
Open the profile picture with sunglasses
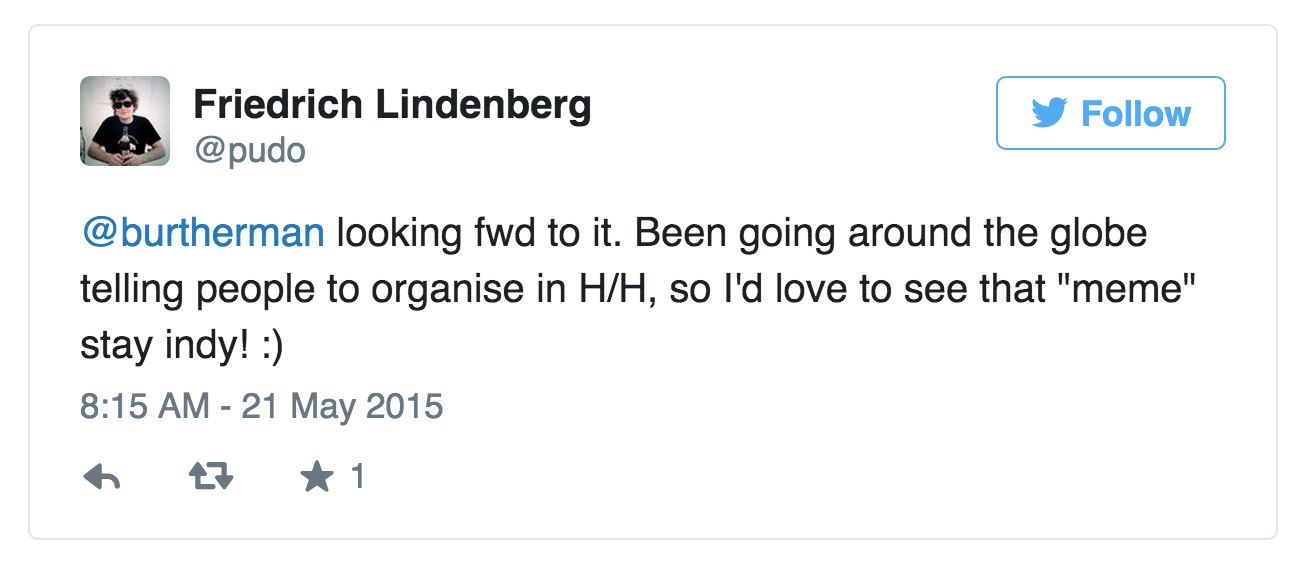point(125,121)
